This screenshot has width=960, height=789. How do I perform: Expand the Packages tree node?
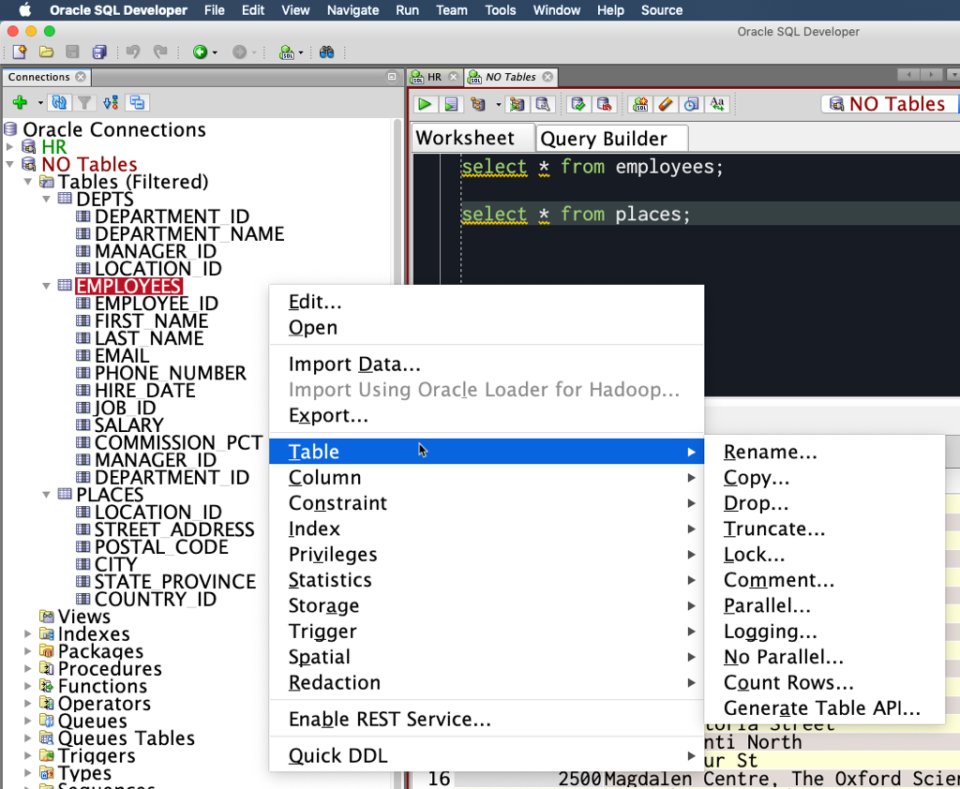point(27,651)
